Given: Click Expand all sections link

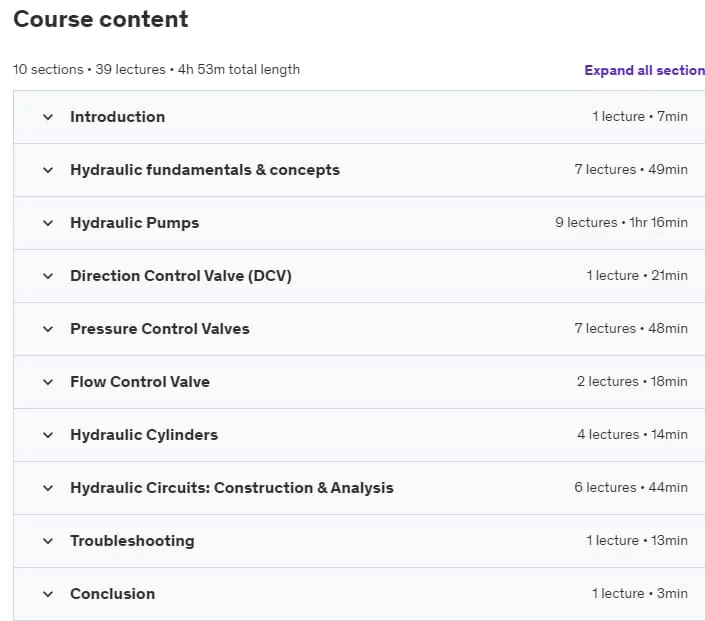Looking at the screenshot, I should (x=644, y=71).
